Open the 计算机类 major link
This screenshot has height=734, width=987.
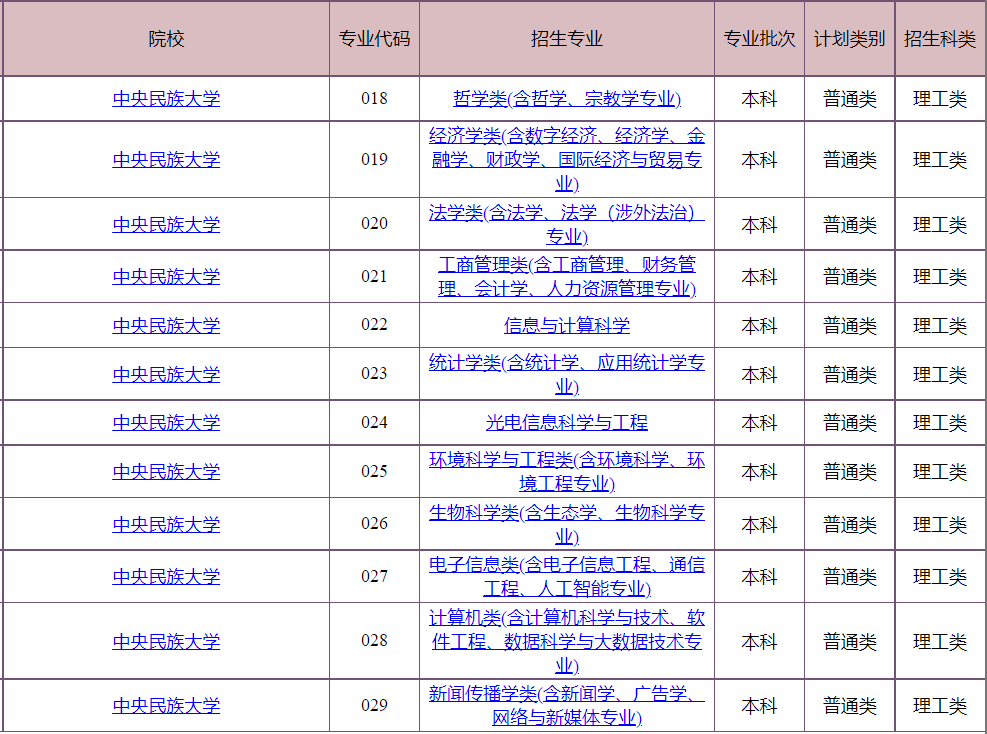coord(567,641)
